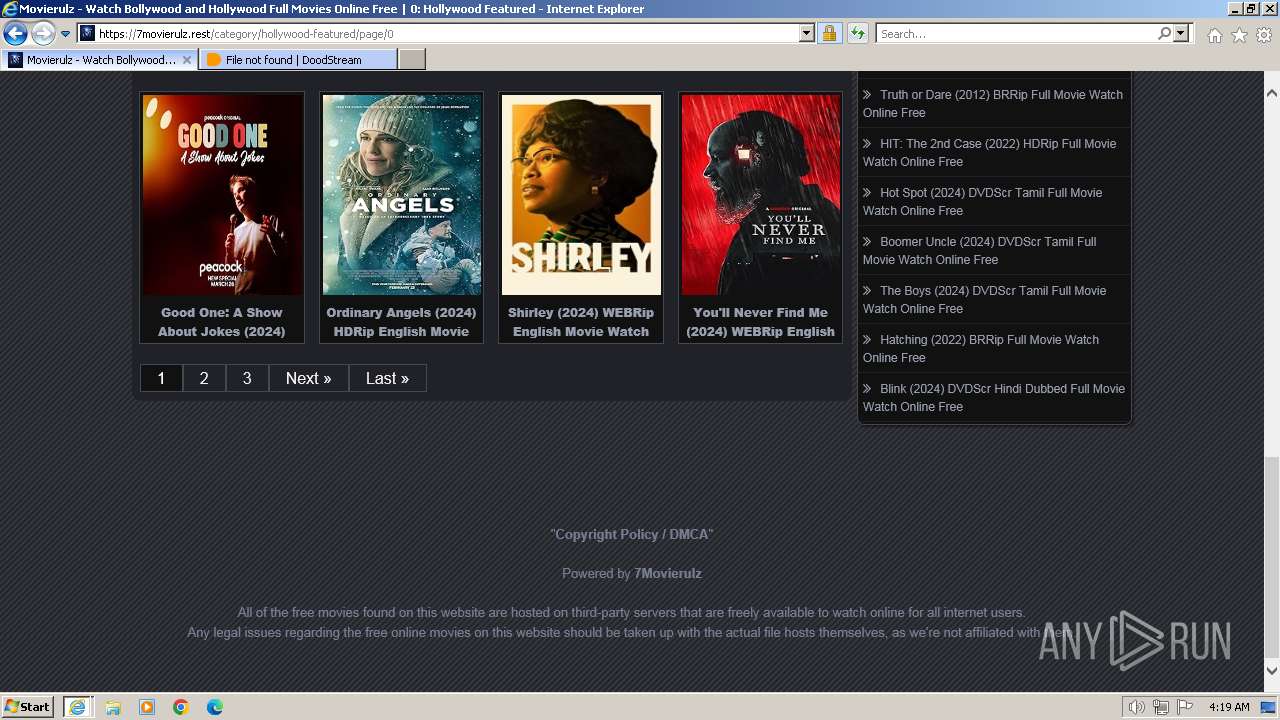Click page scrollbar down arrow
The width and height of the screenshot is (1280, 720).
pyautogui.click(x=1271, y=671)
